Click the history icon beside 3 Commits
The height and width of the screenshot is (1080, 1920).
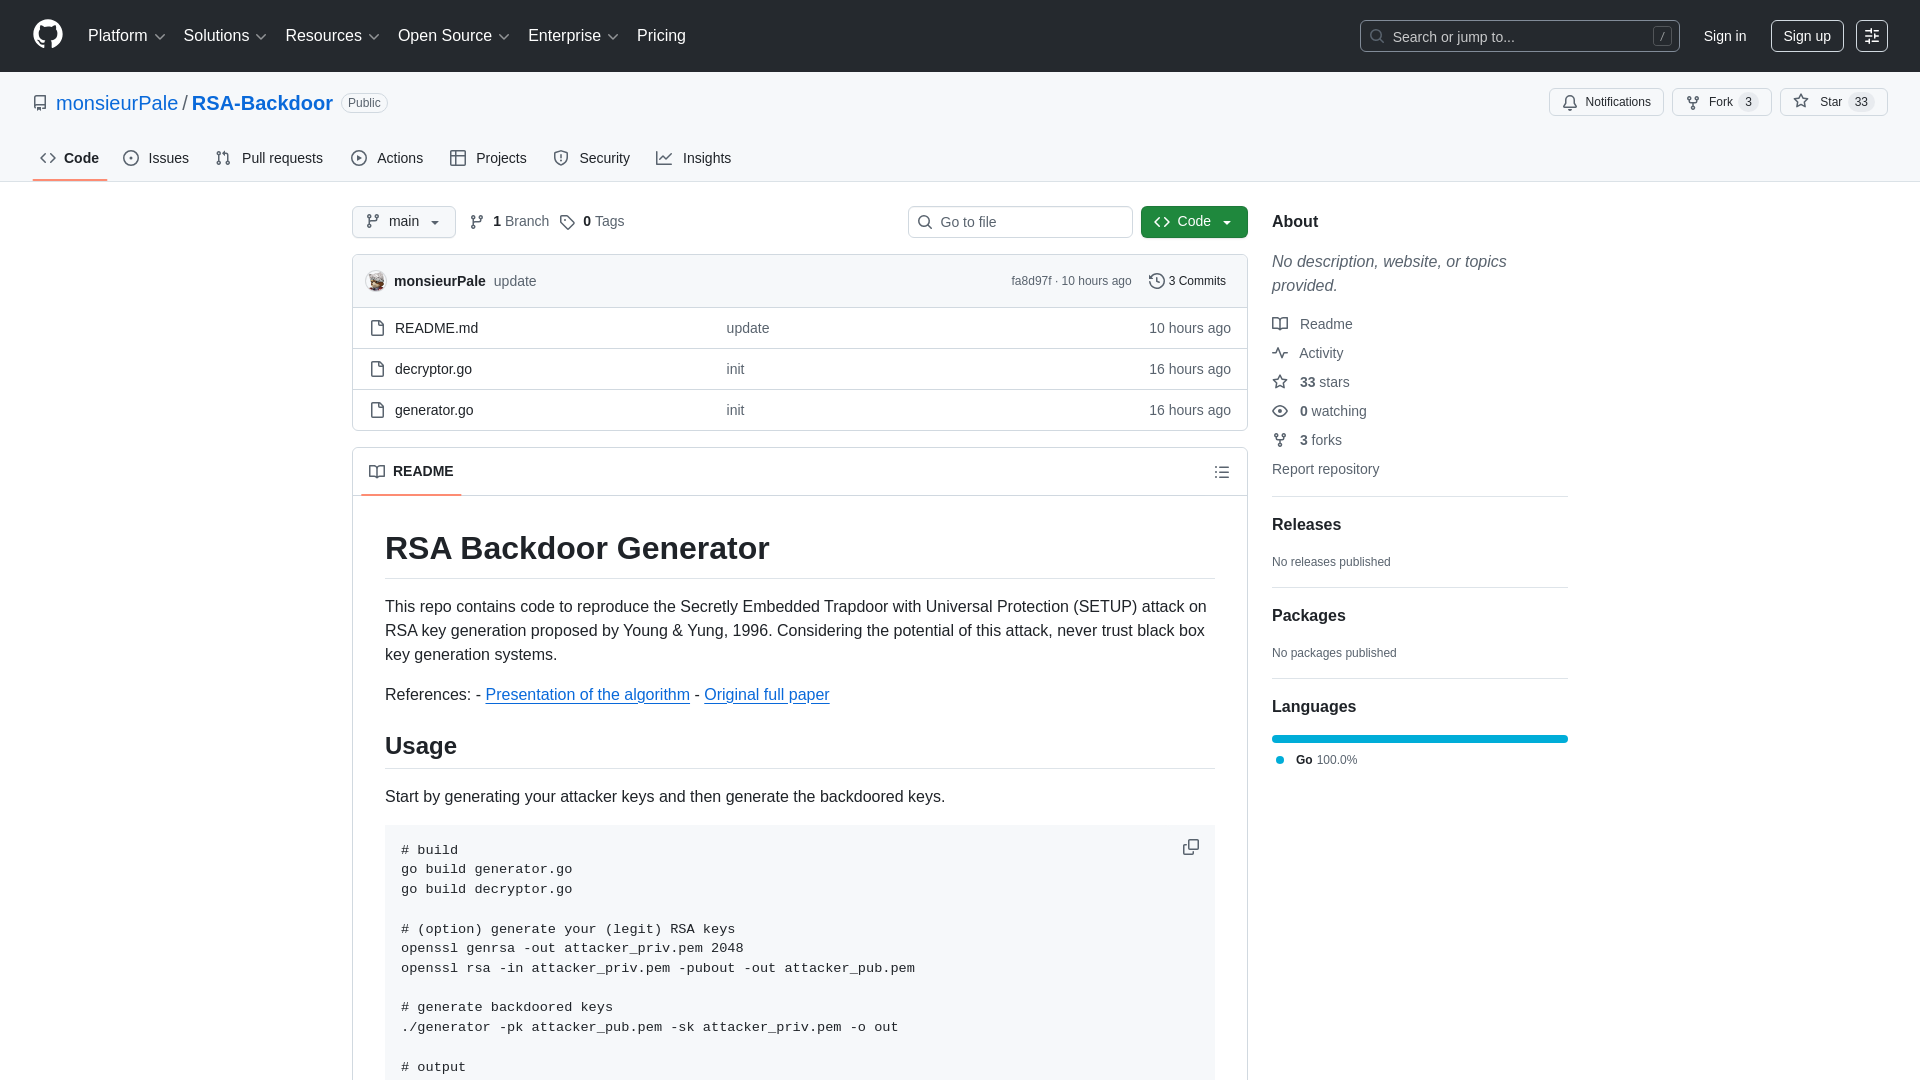click(1158, 281)
